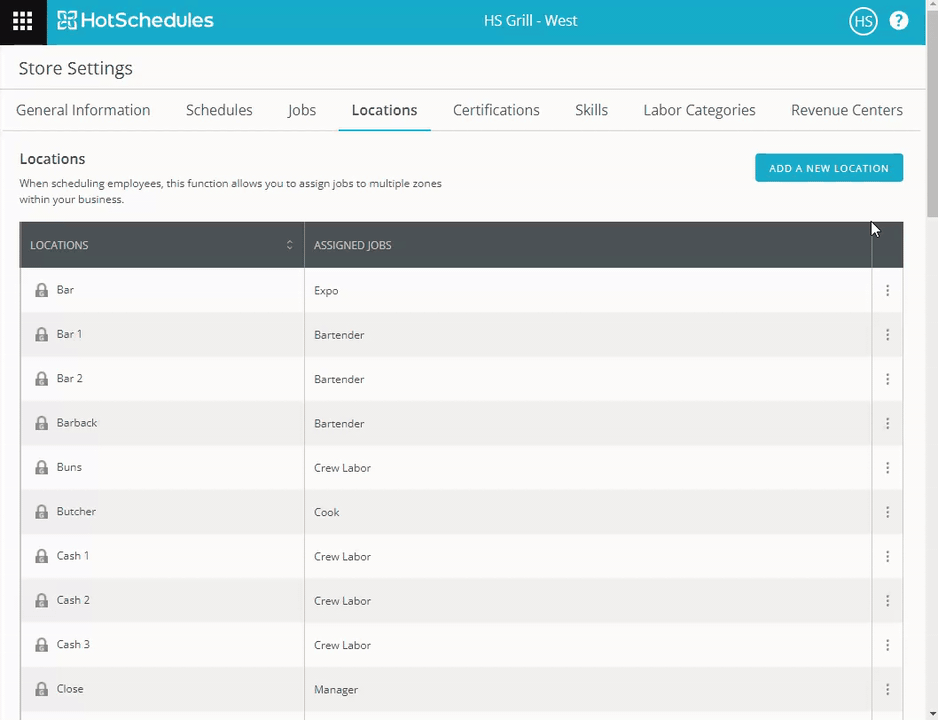Click the lock icon beside Cash 3
The image size is (938, 720).
[x=41, y=645]
